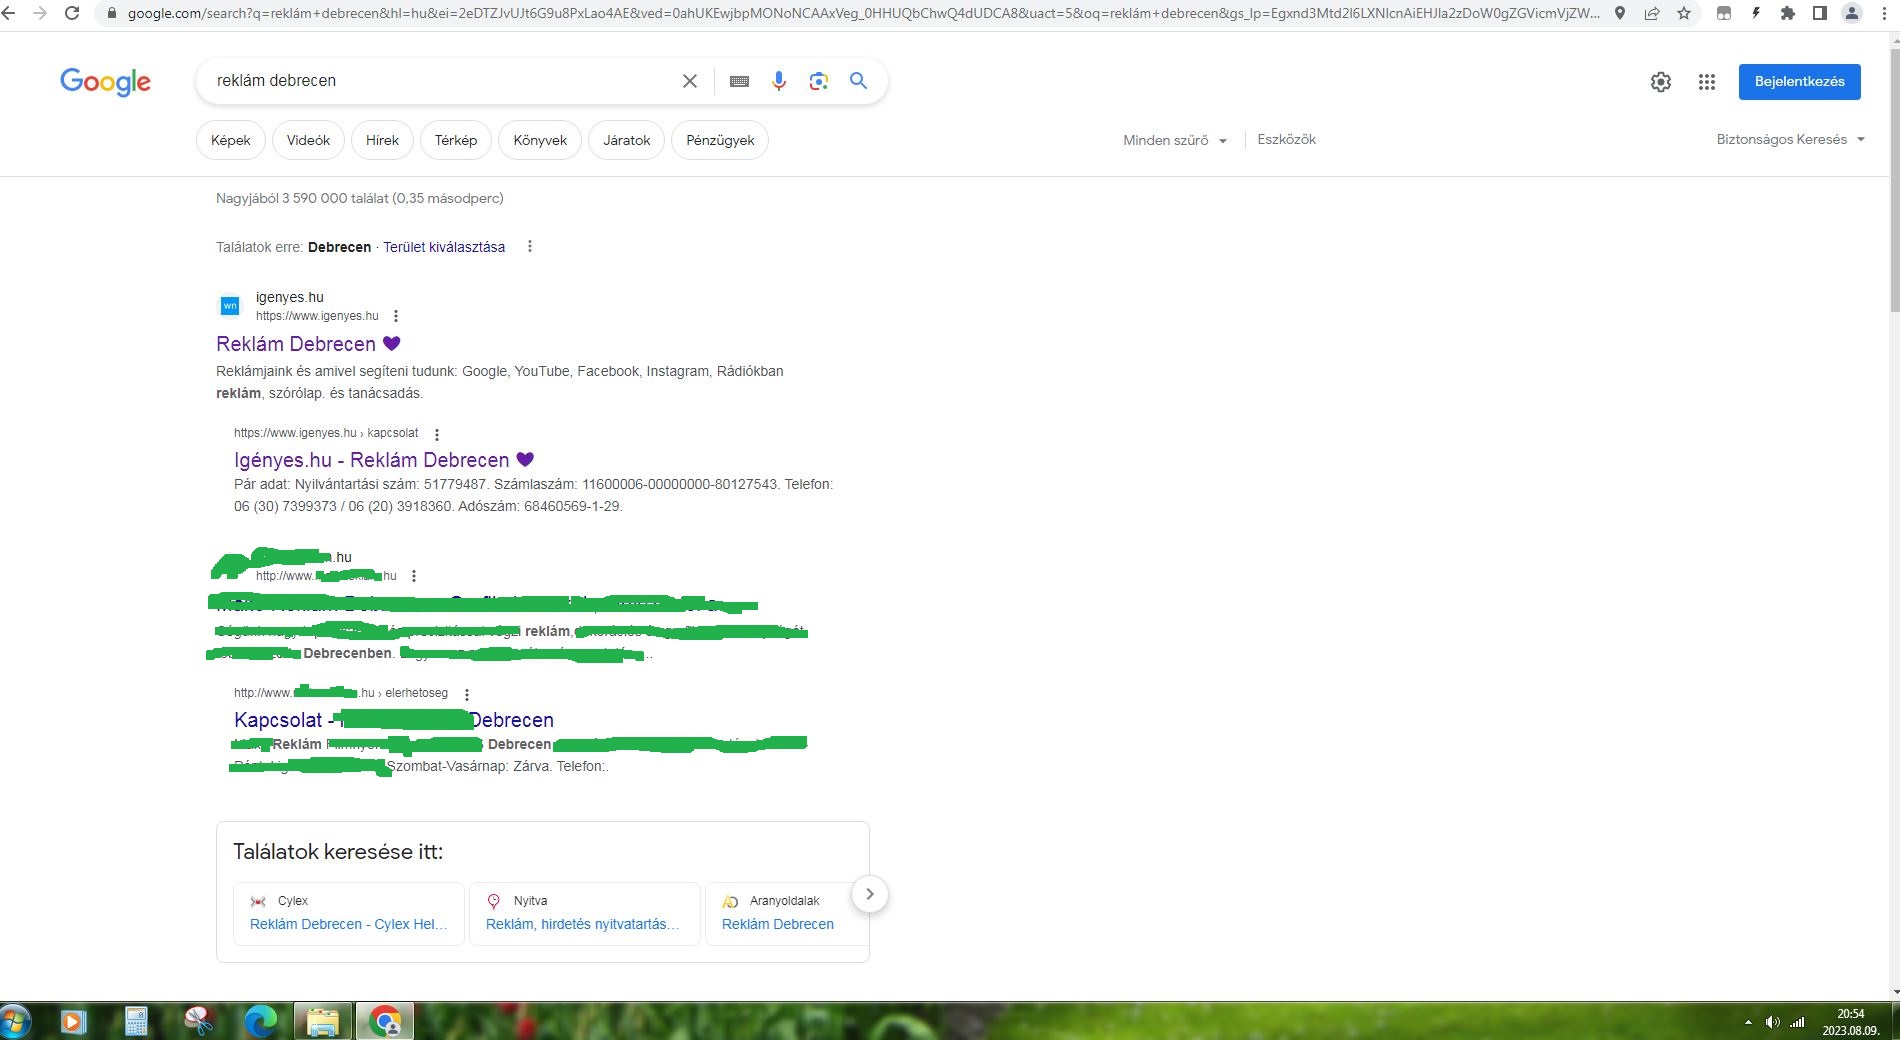1900x1040 pixels.
Task: Open the Eszközök tools option
Action: [x=1286, y=140]
